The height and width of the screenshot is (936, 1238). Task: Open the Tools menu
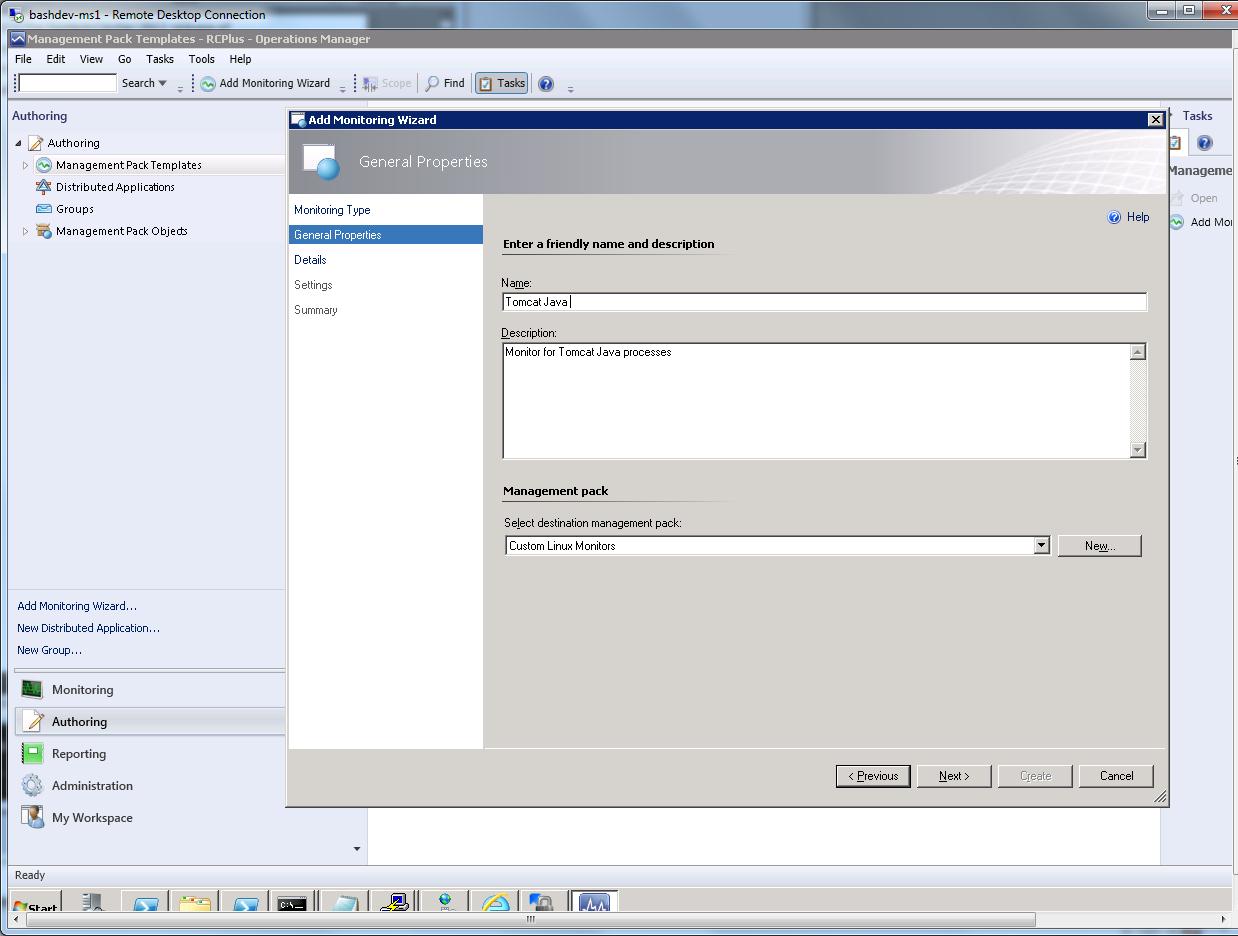201,59
